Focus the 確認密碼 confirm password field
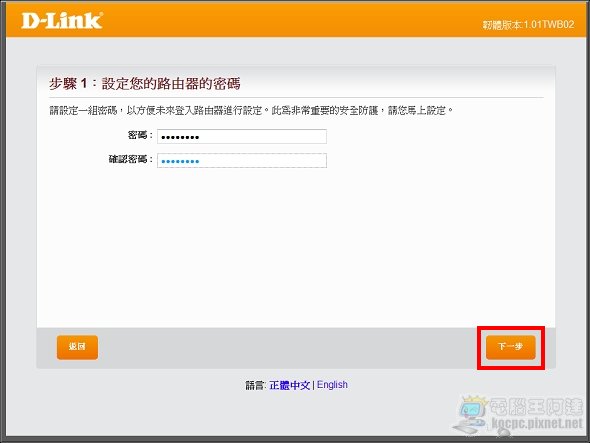 pos(242,160)
